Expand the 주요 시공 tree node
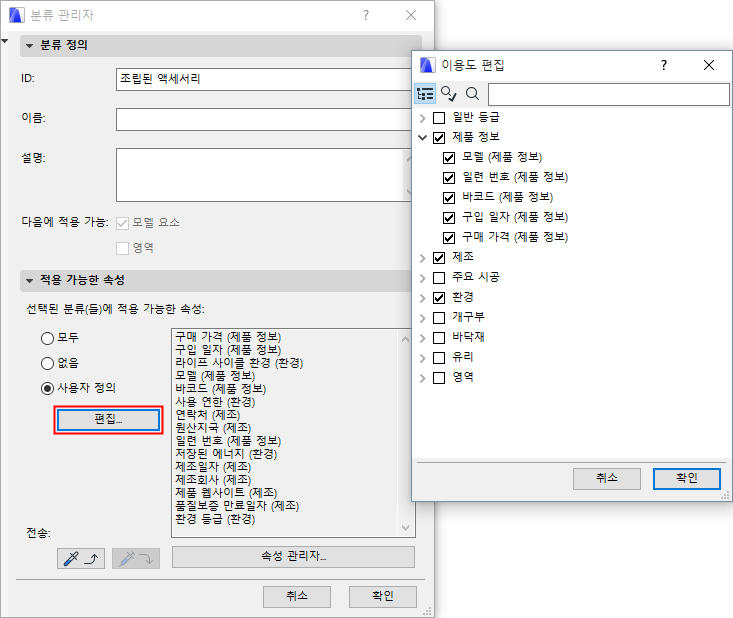 click(x=423, y=278)
